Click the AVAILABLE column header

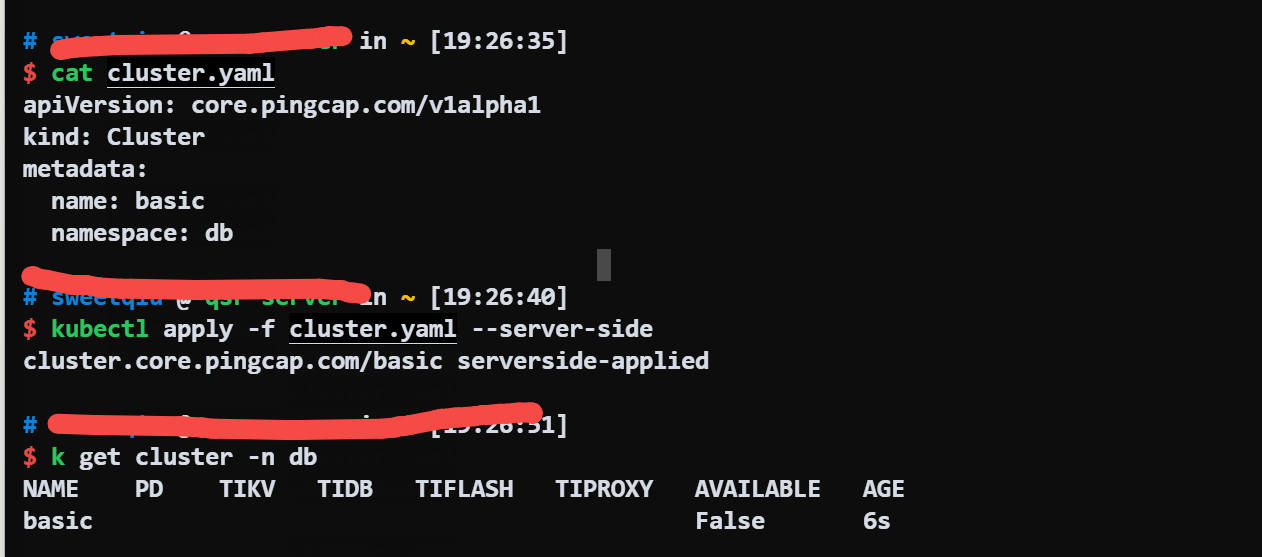click(x=757, y=489)
